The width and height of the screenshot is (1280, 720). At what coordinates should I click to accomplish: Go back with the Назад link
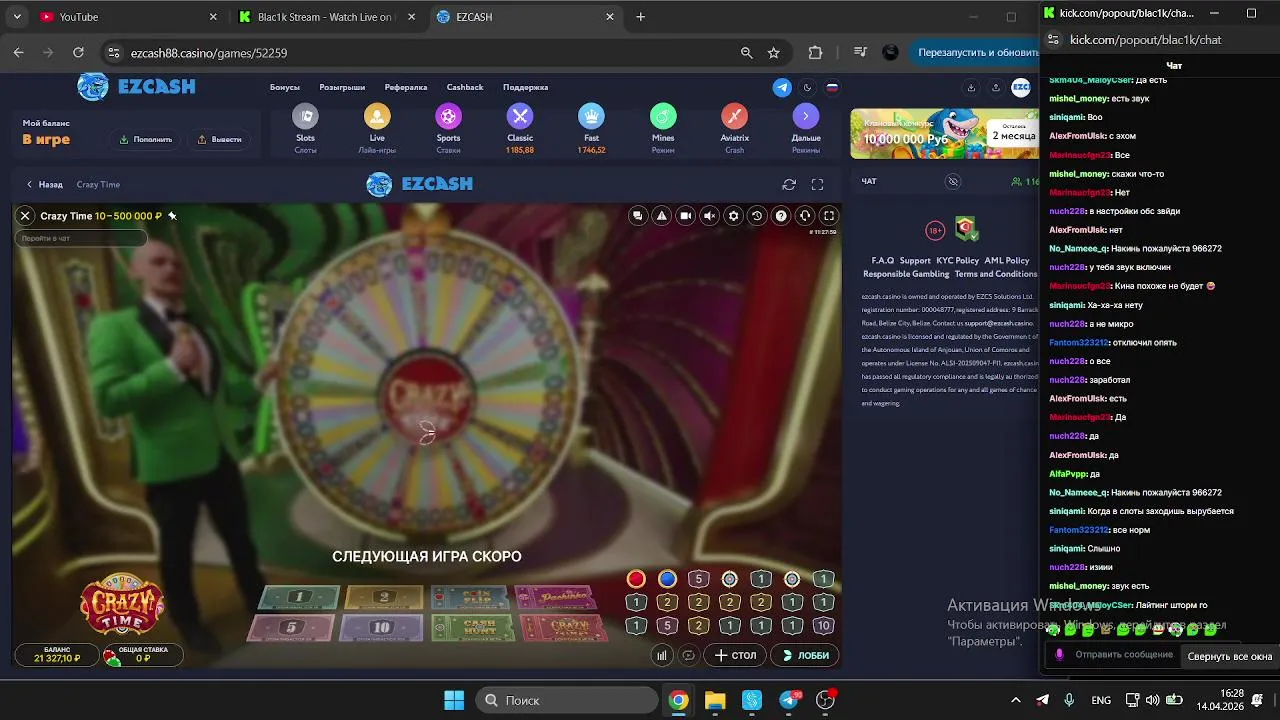tap(45, 184)
